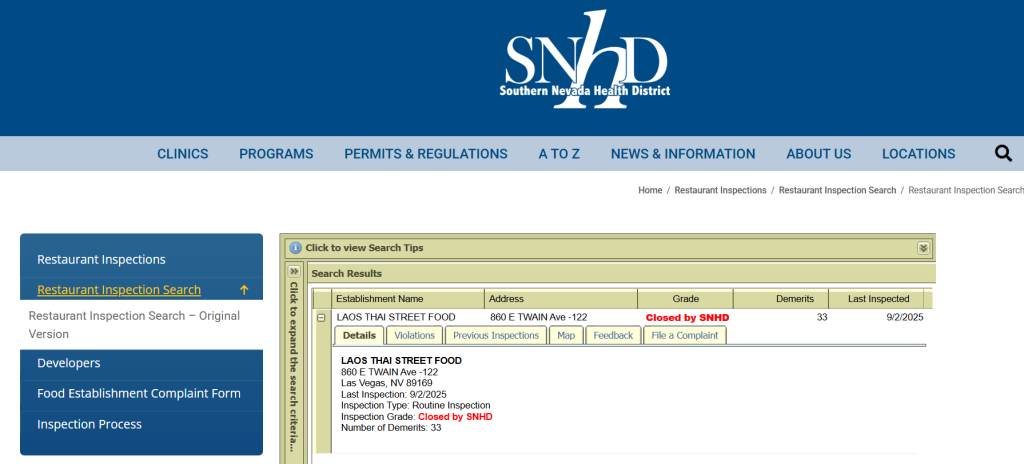Switch to File a Complaint tab
1024x464 pixels.
coord(685,335)
